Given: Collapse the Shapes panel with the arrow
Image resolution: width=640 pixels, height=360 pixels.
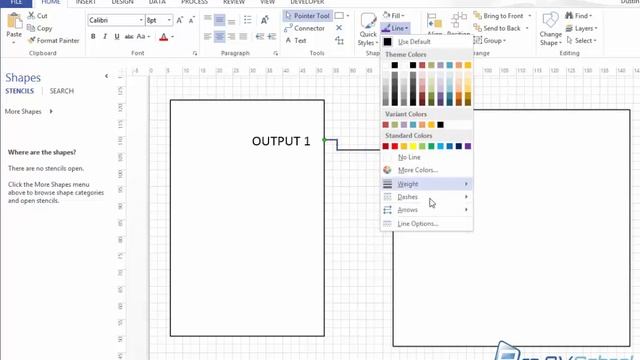Looking at the screenshot, I should point(107,76).
